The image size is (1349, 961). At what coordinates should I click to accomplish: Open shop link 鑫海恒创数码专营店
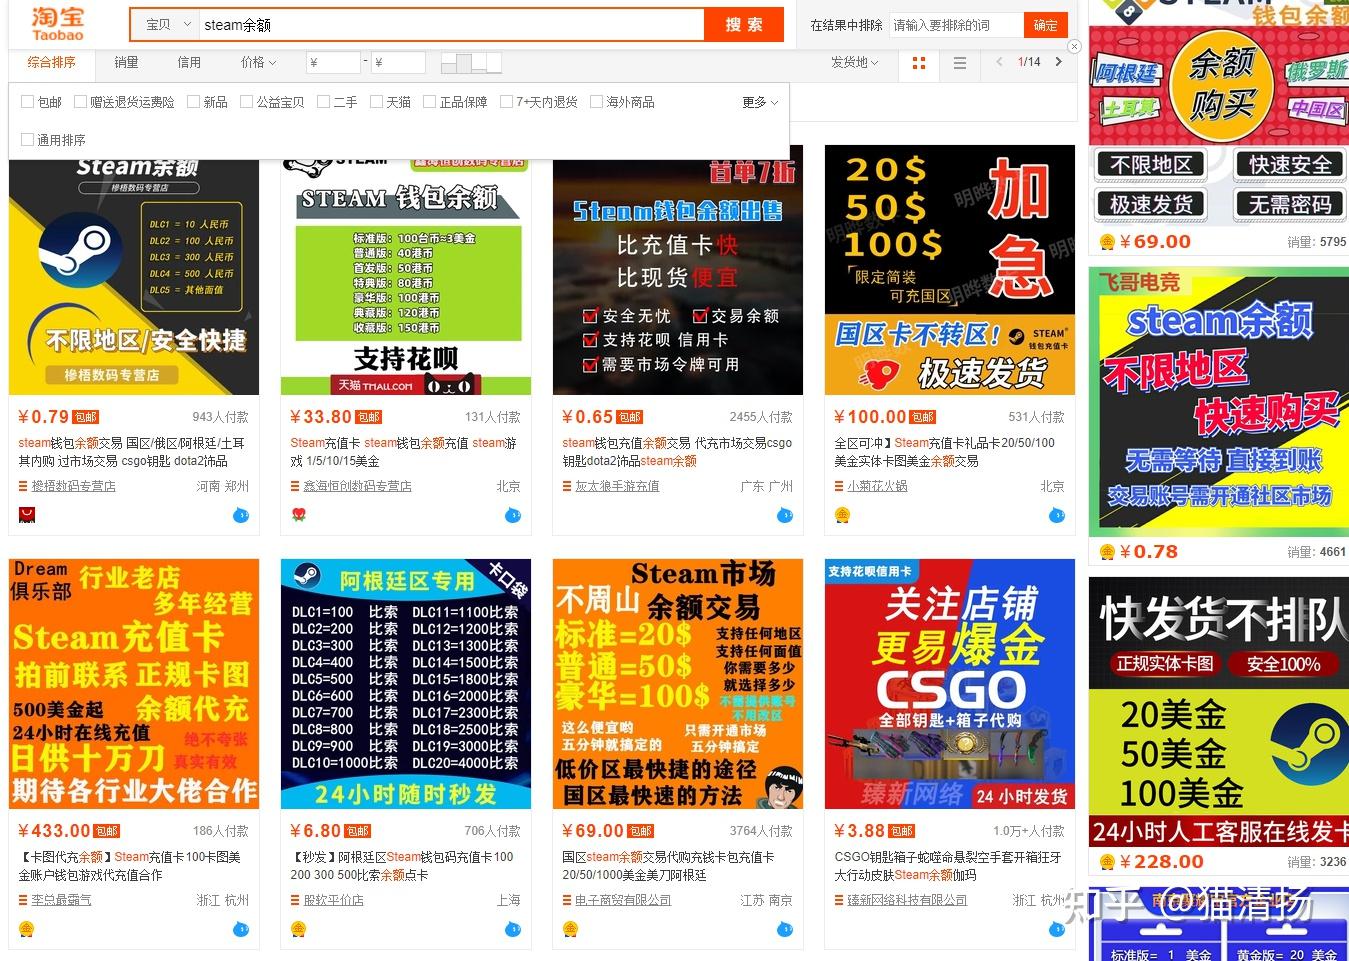[357, 486]
